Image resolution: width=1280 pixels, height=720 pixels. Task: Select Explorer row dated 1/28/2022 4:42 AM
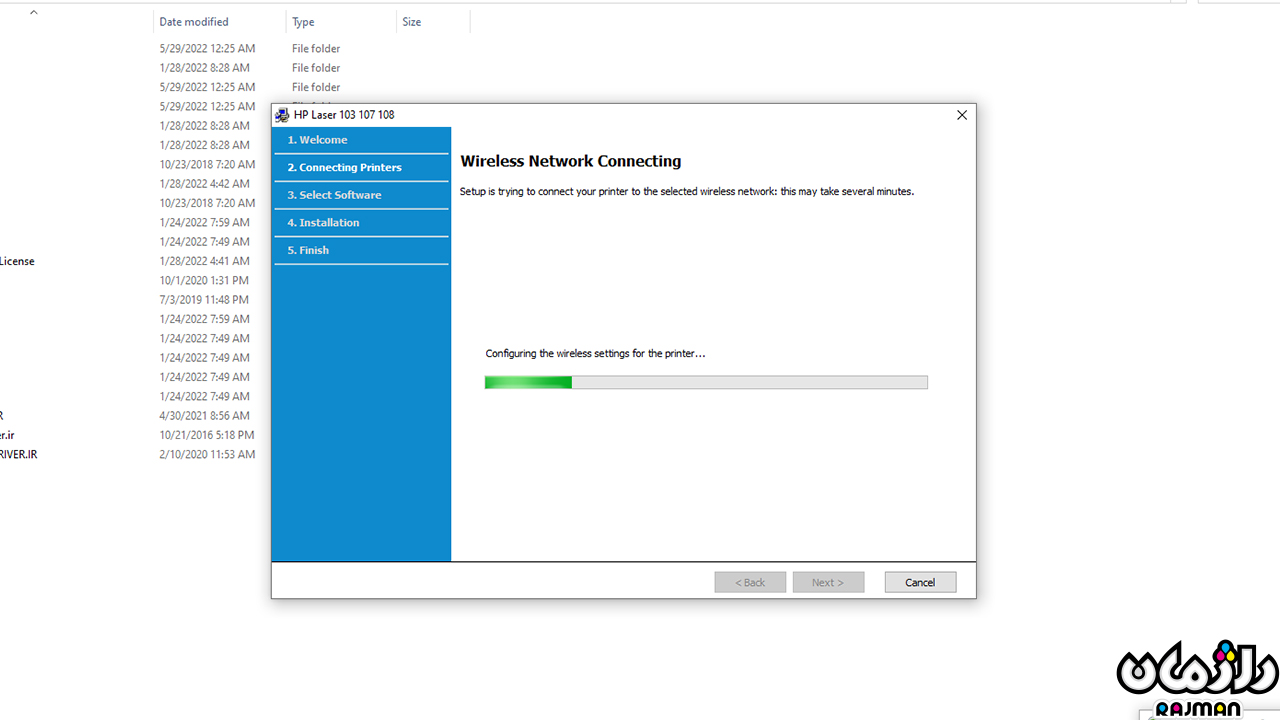[x=204, y=184]
